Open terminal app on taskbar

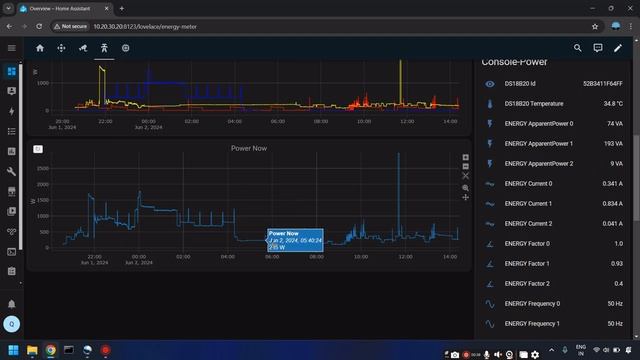[x=69, y=350]
